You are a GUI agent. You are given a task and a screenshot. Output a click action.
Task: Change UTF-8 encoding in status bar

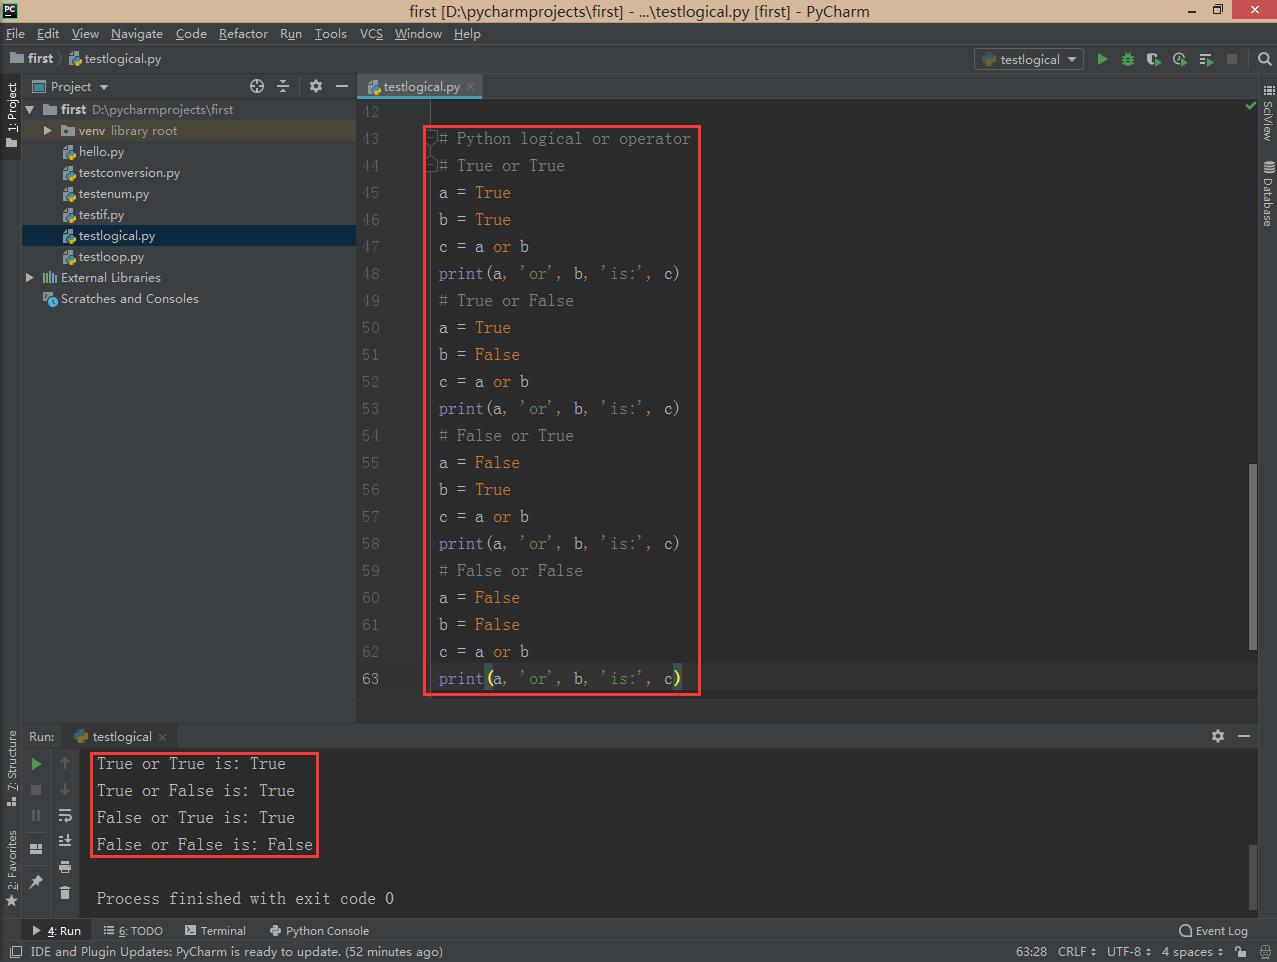(1129, 952)
